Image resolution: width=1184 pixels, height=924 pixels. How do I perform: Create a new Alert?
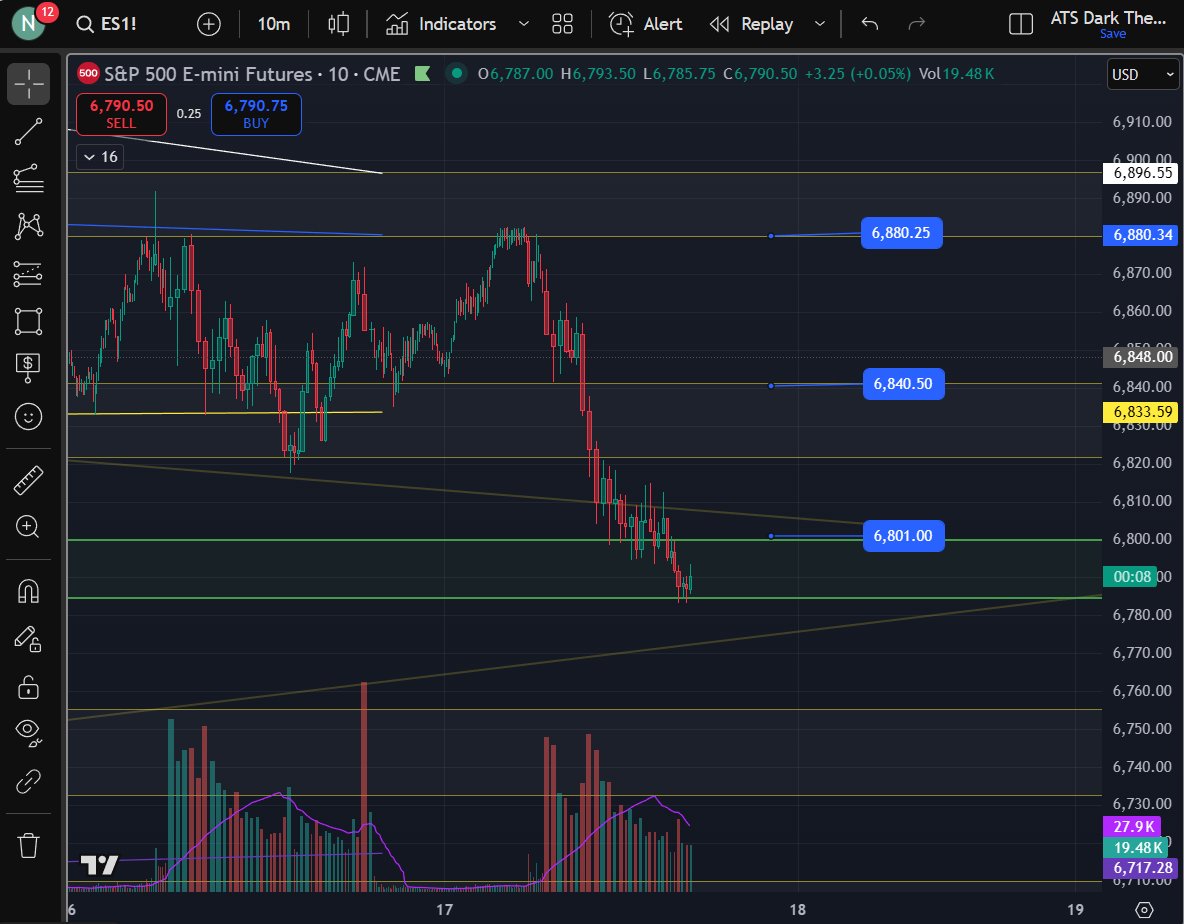tap(646, 24)
